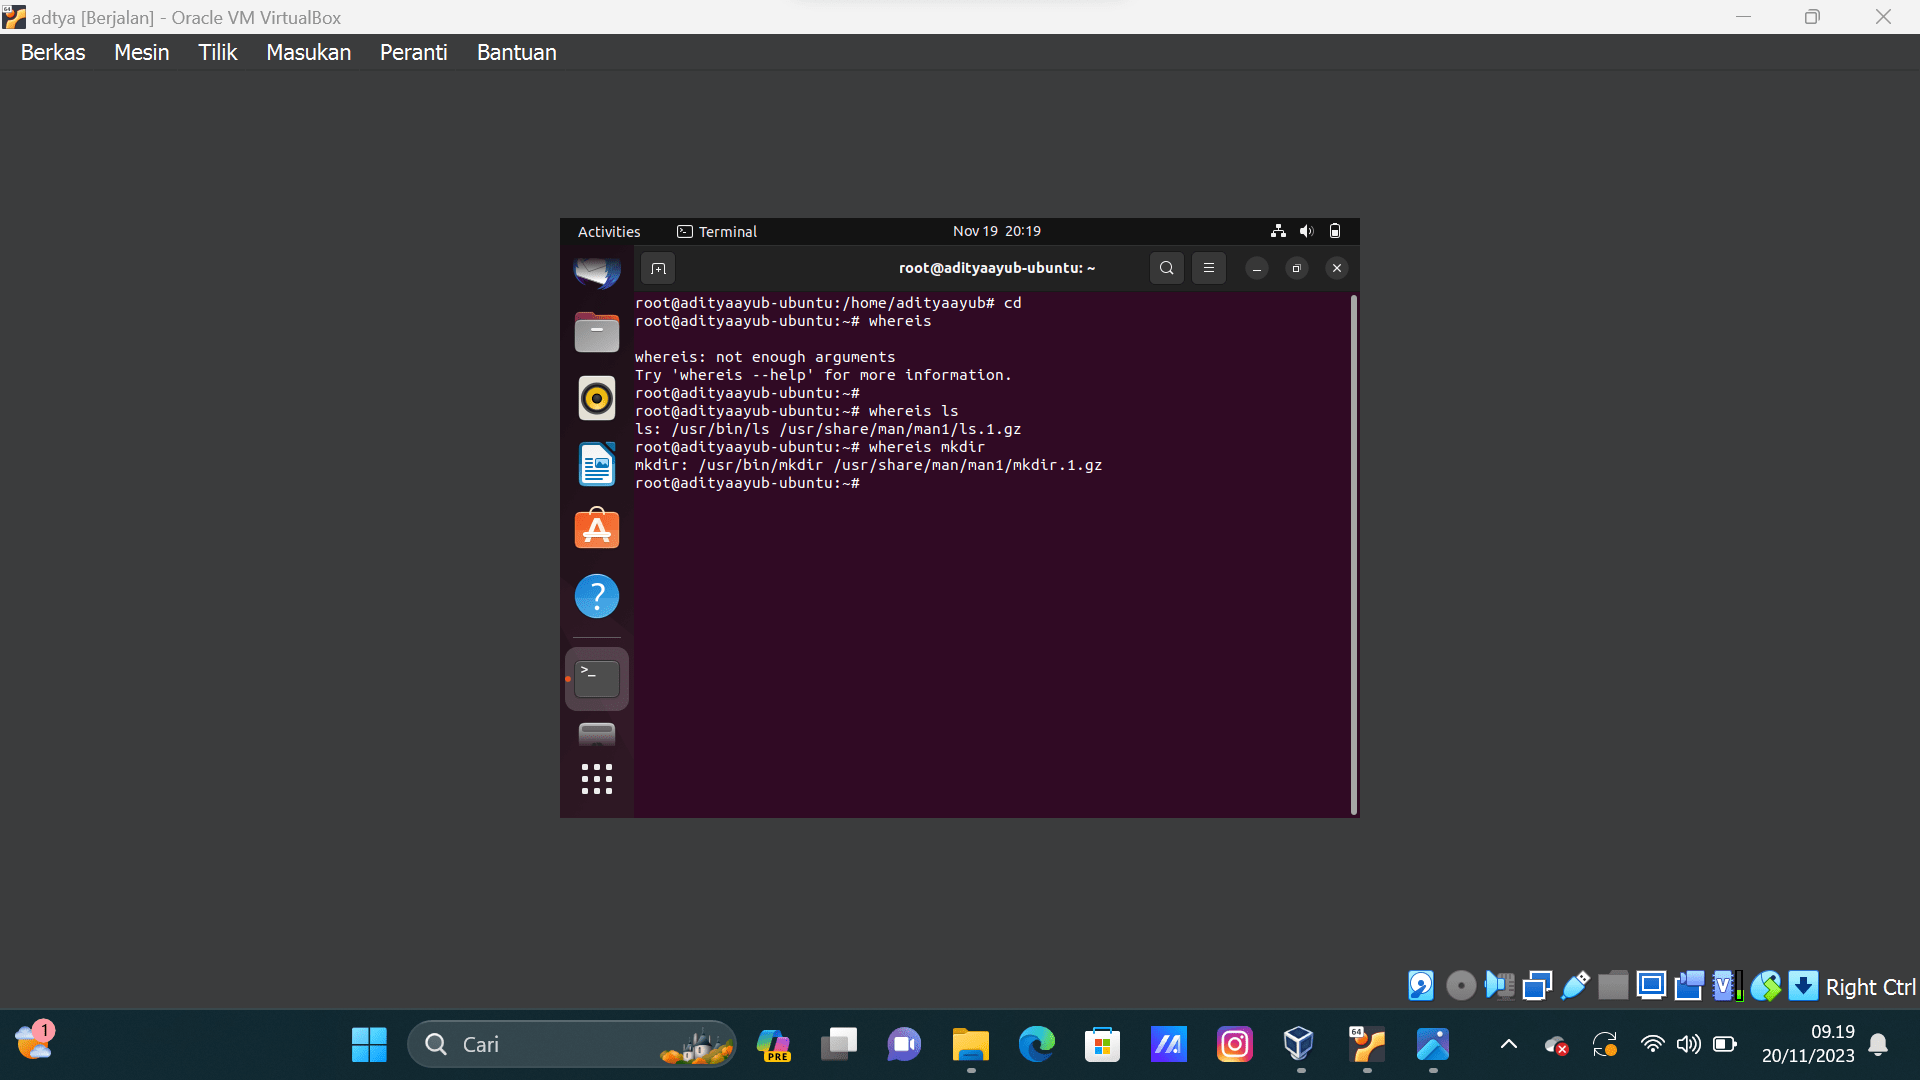Open the Mesin menu
Image resolution: width=1920 pixels, height=1080 pixels.
coord(141,52)
